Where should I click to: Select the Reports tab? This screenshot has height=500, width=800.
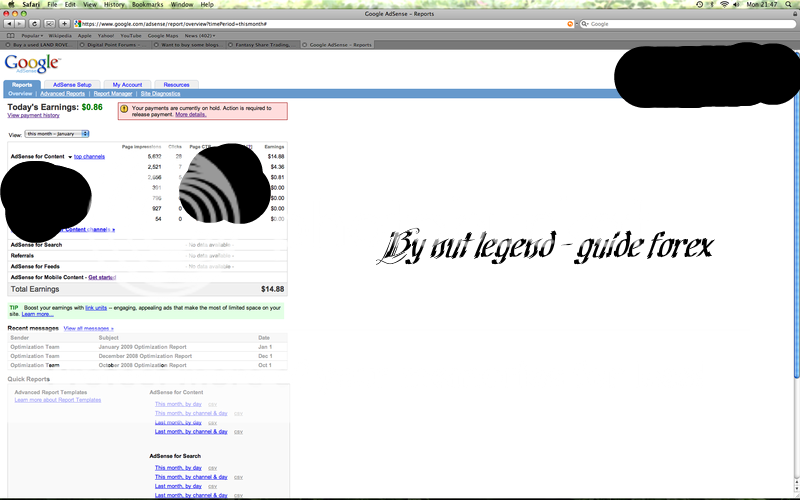click(22, 85)
